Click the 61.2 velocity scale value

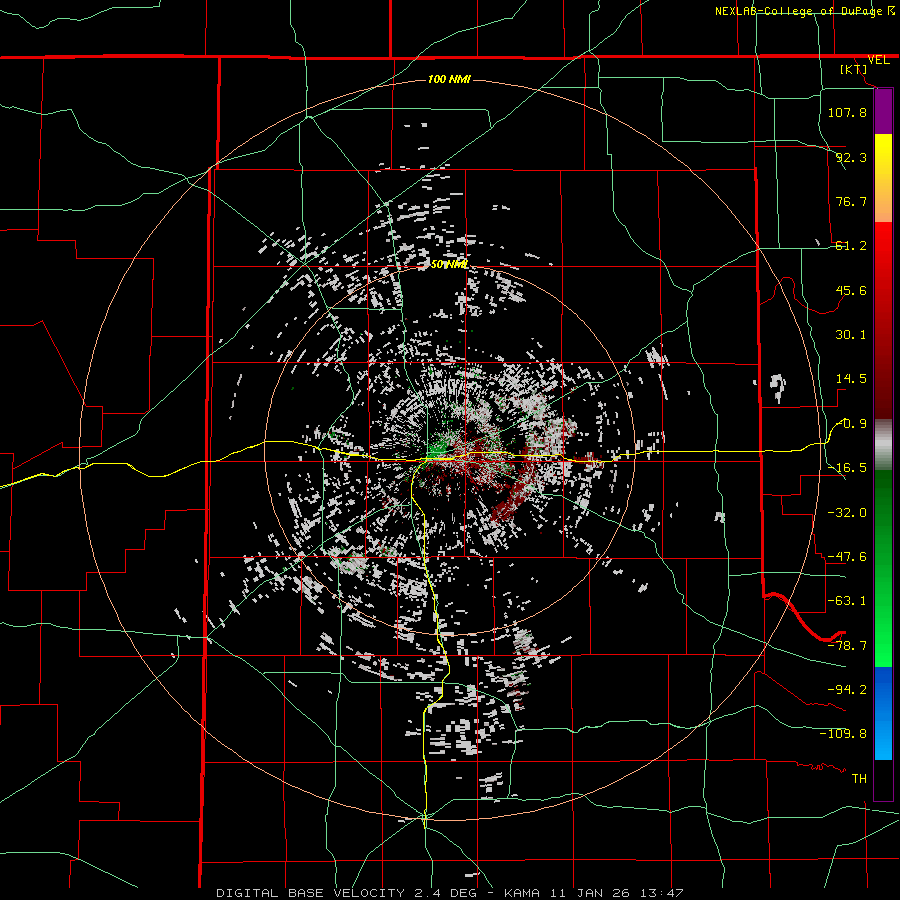tap(851, 246)
